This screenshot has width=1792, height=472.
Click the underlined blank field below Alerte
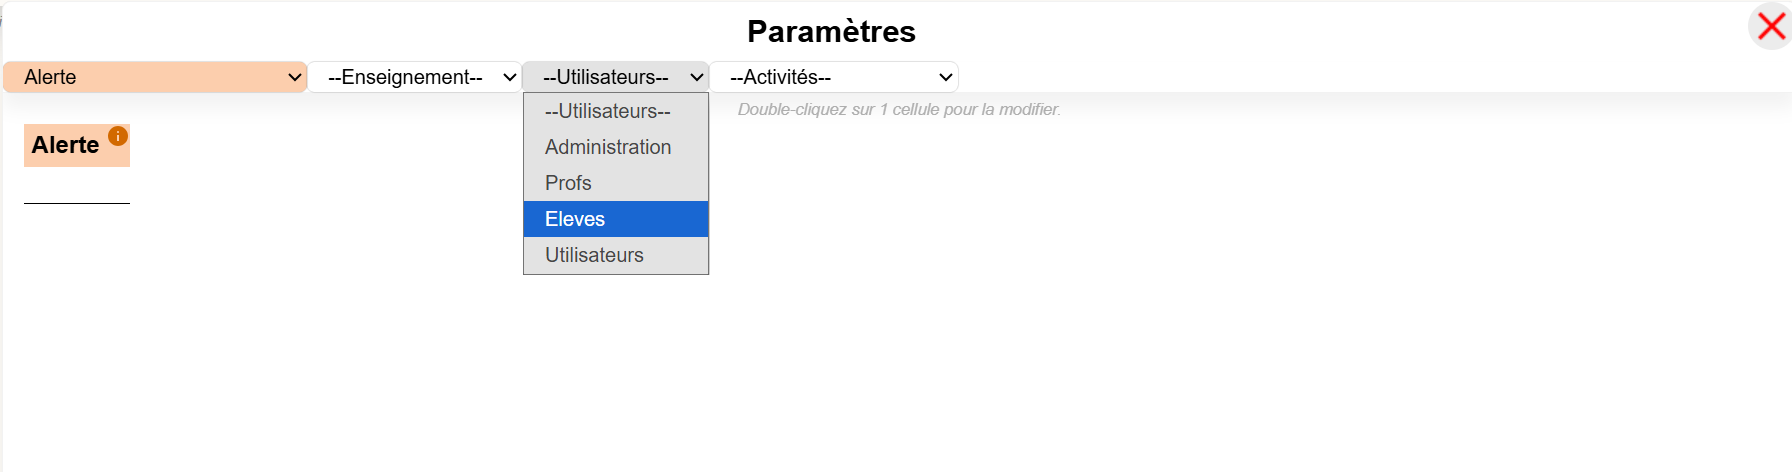coord(77,192)
